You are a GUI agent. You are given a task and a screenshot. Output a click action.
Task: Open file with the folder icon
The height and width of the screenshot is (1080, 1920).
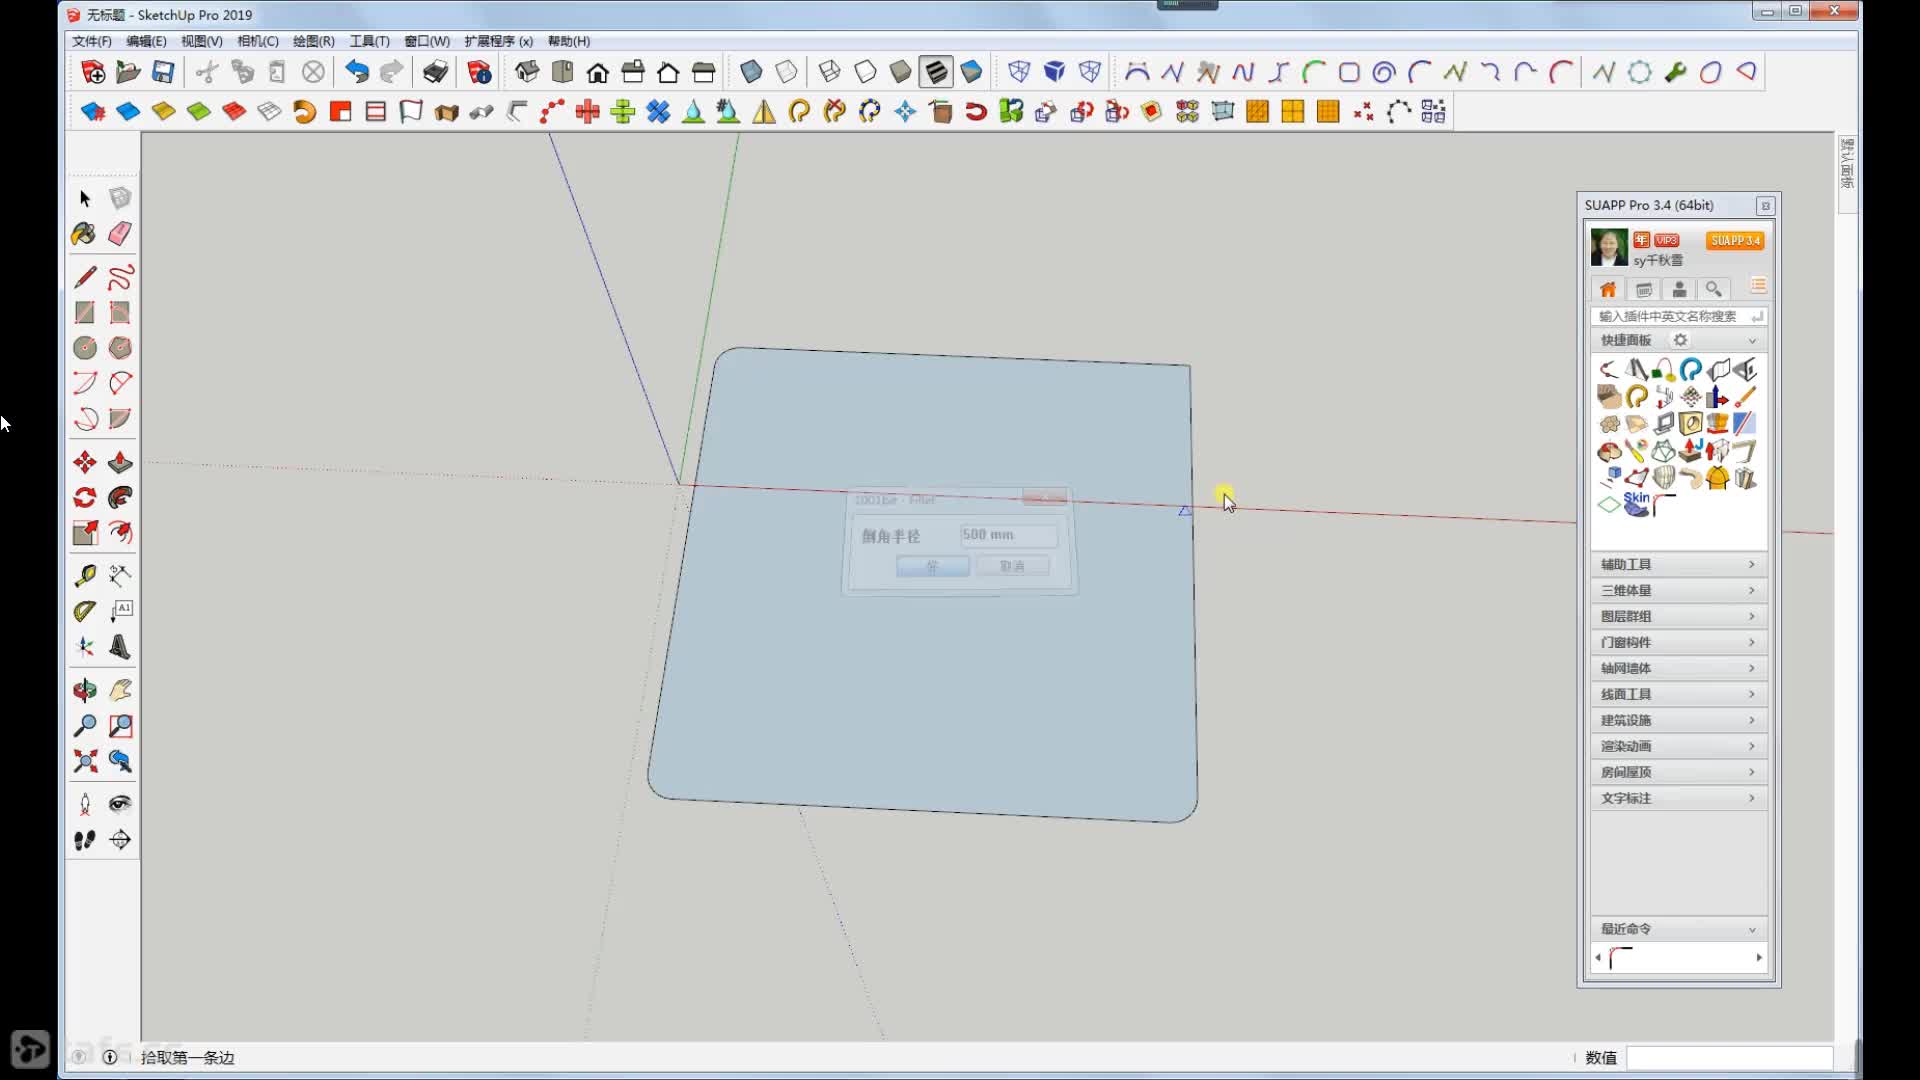(x=128, y=72)
